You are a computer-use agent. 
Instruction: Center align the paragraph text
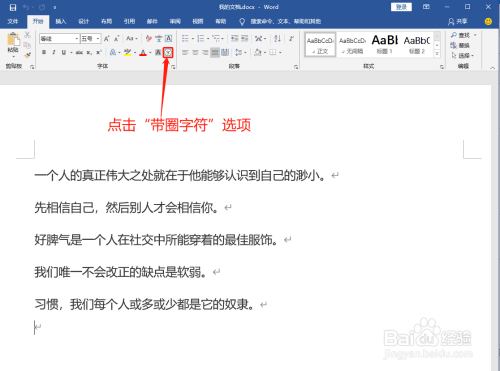[x=195, y=53]
